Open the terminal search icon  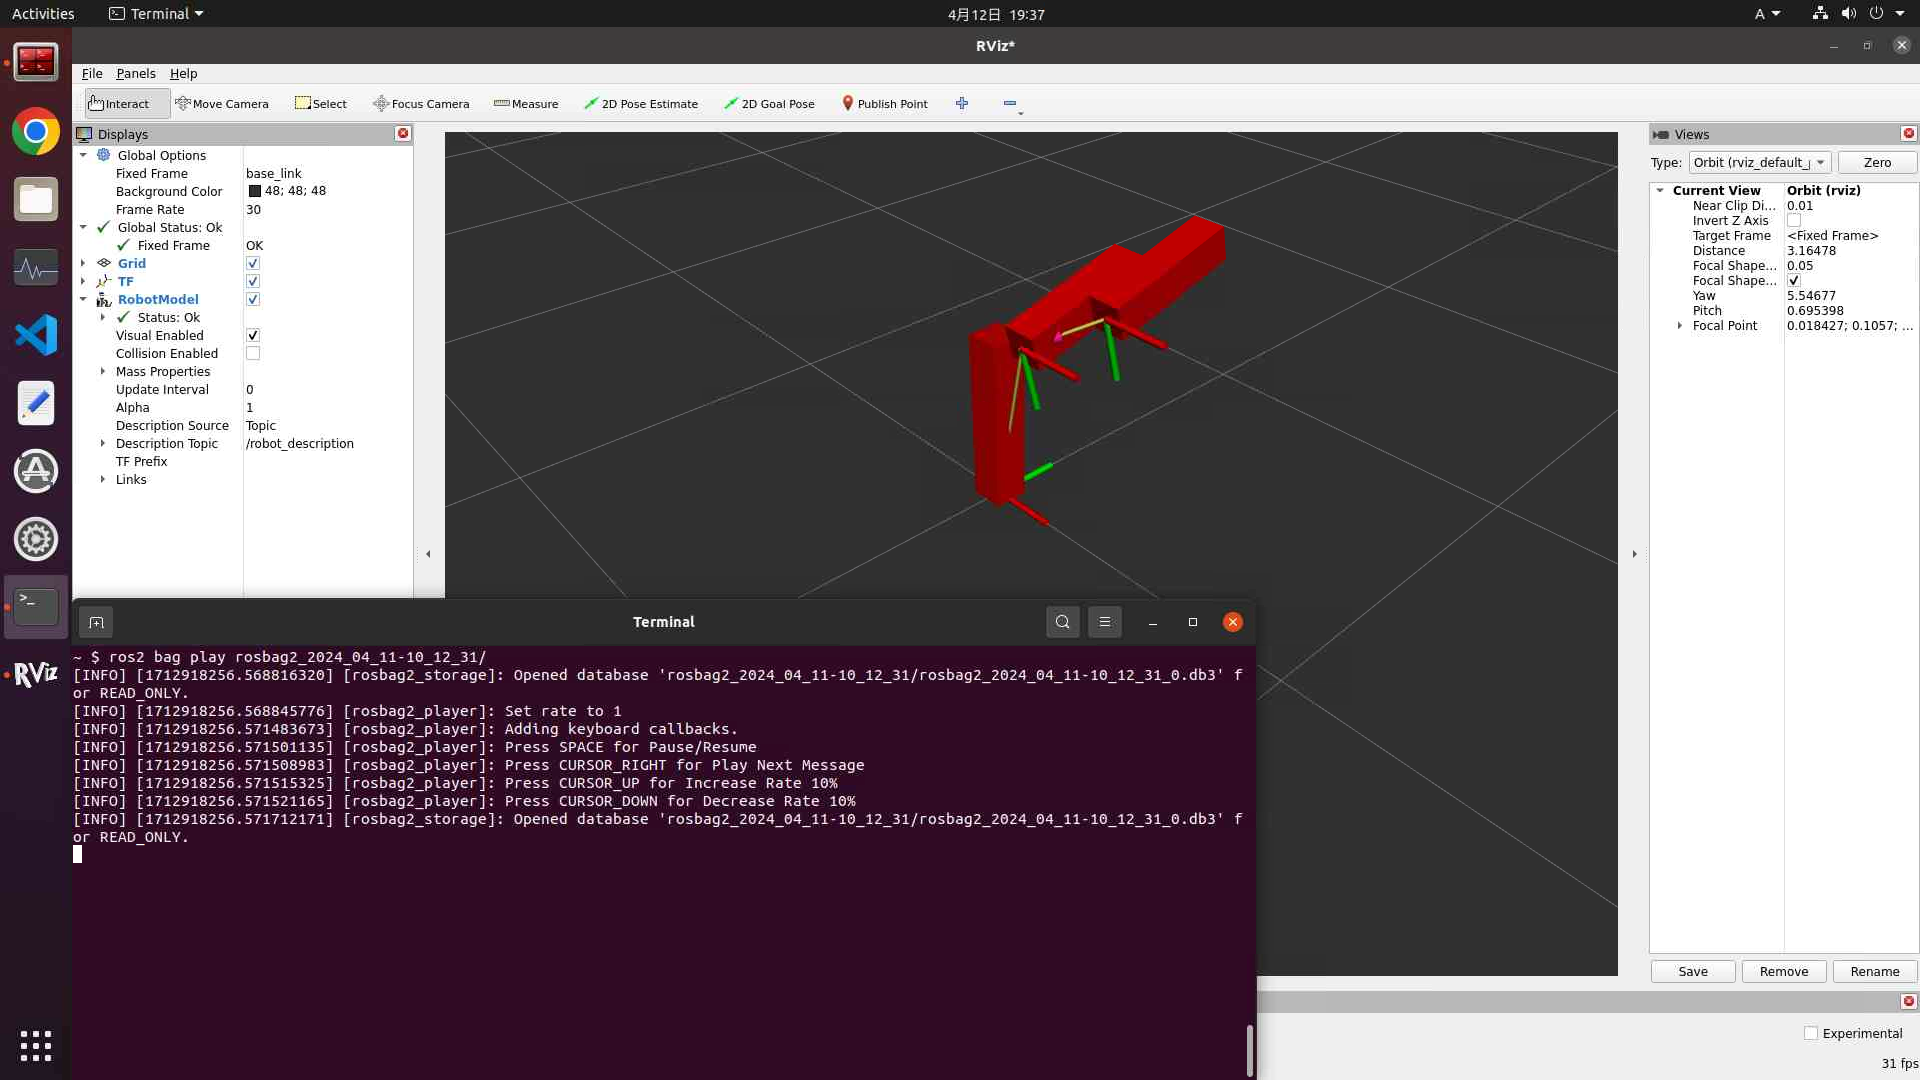point(1062,622)
